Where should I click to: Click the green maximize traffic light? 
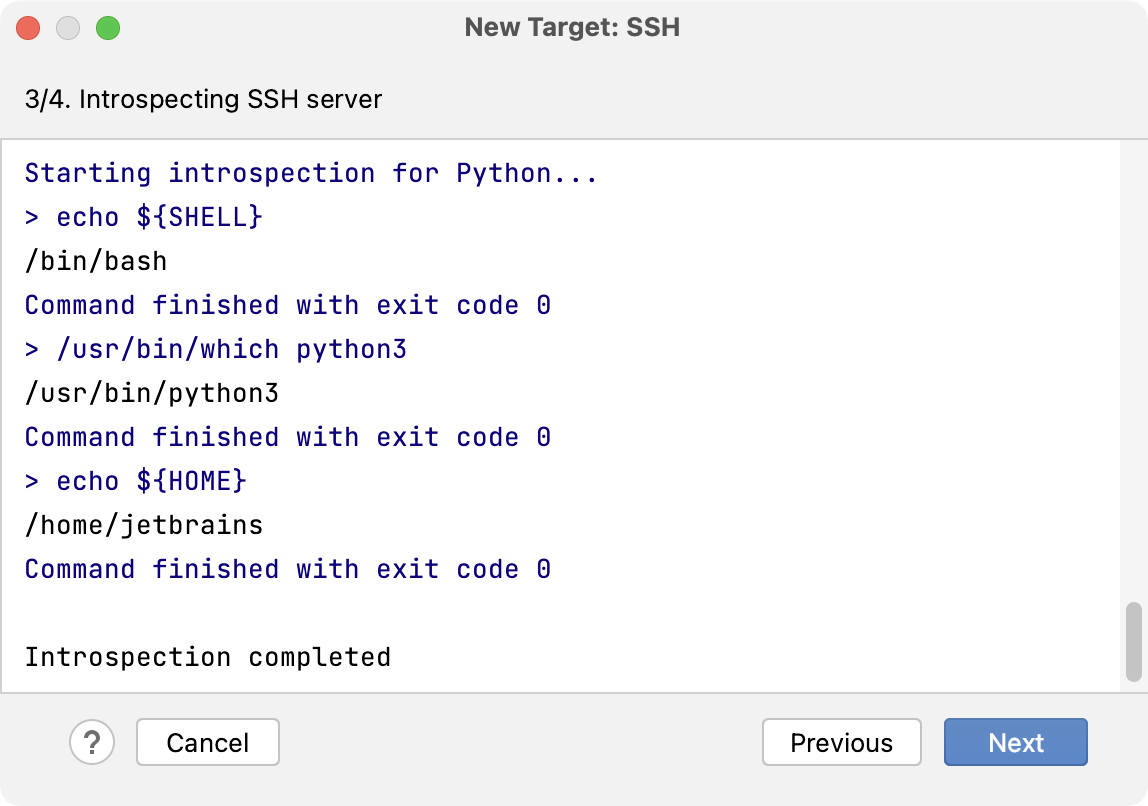tap(108, 28)
